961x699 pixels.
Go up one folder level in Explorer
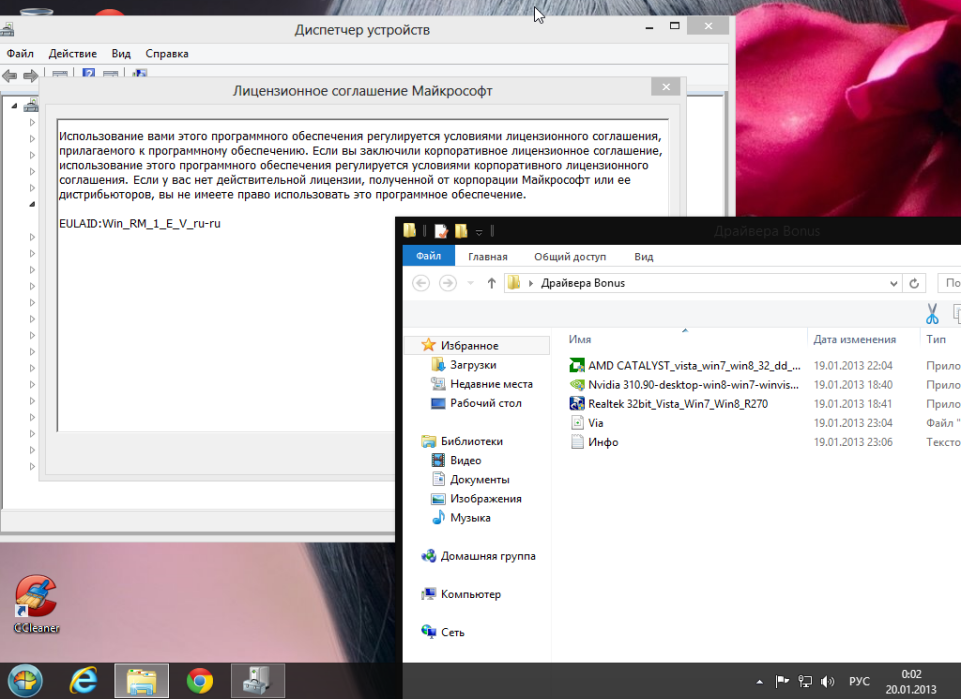491,283
